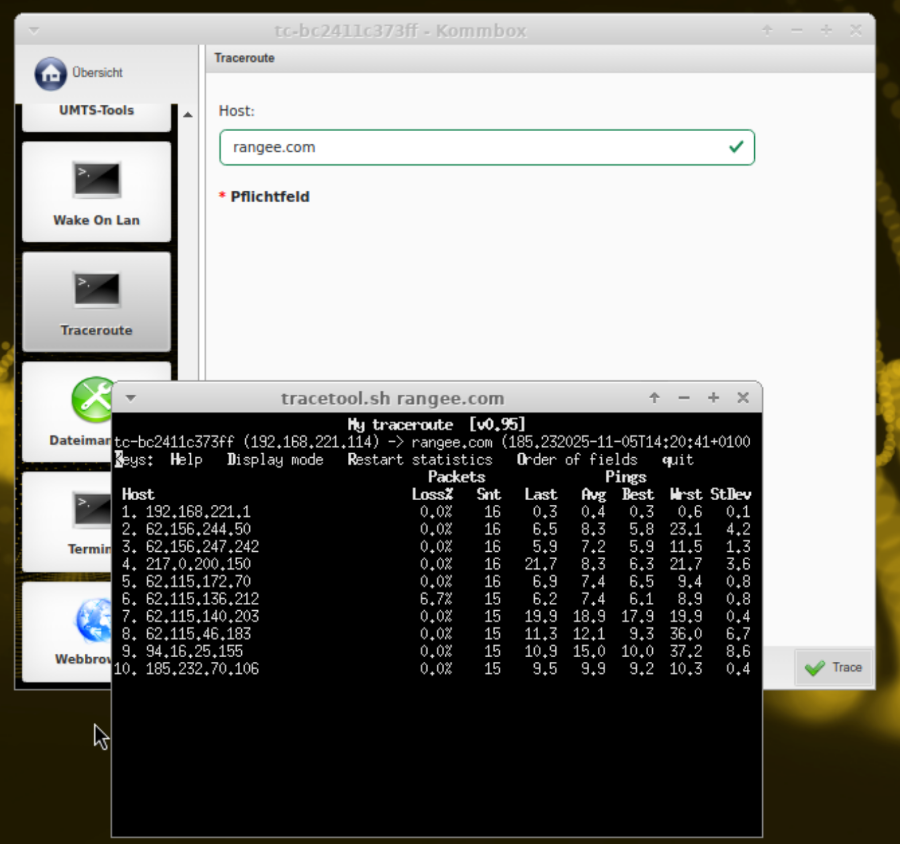
Task: Click the Übersicht home icon
Action: 50,73
